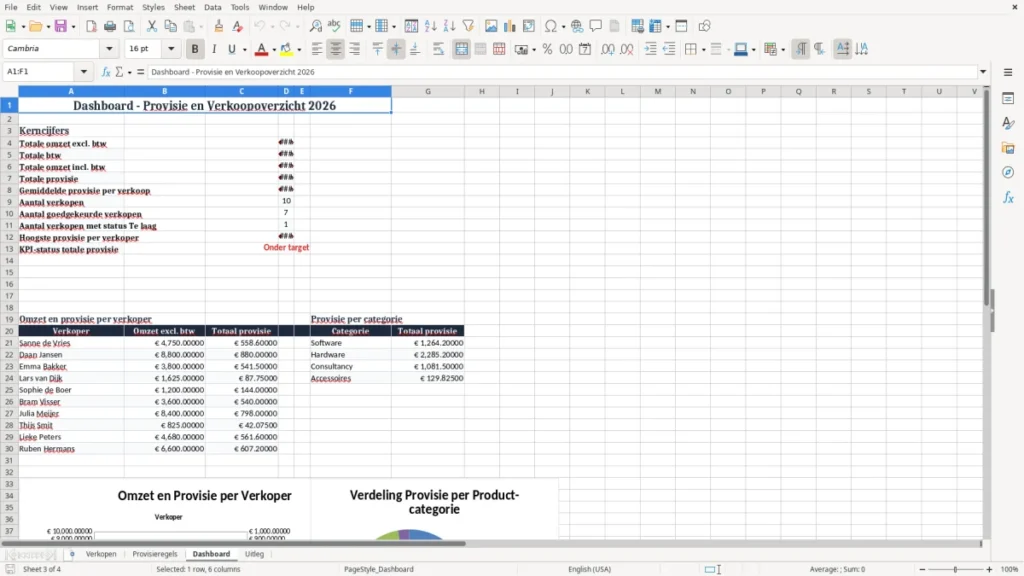
Task: Click the Print icon
Action: [110, 26]
